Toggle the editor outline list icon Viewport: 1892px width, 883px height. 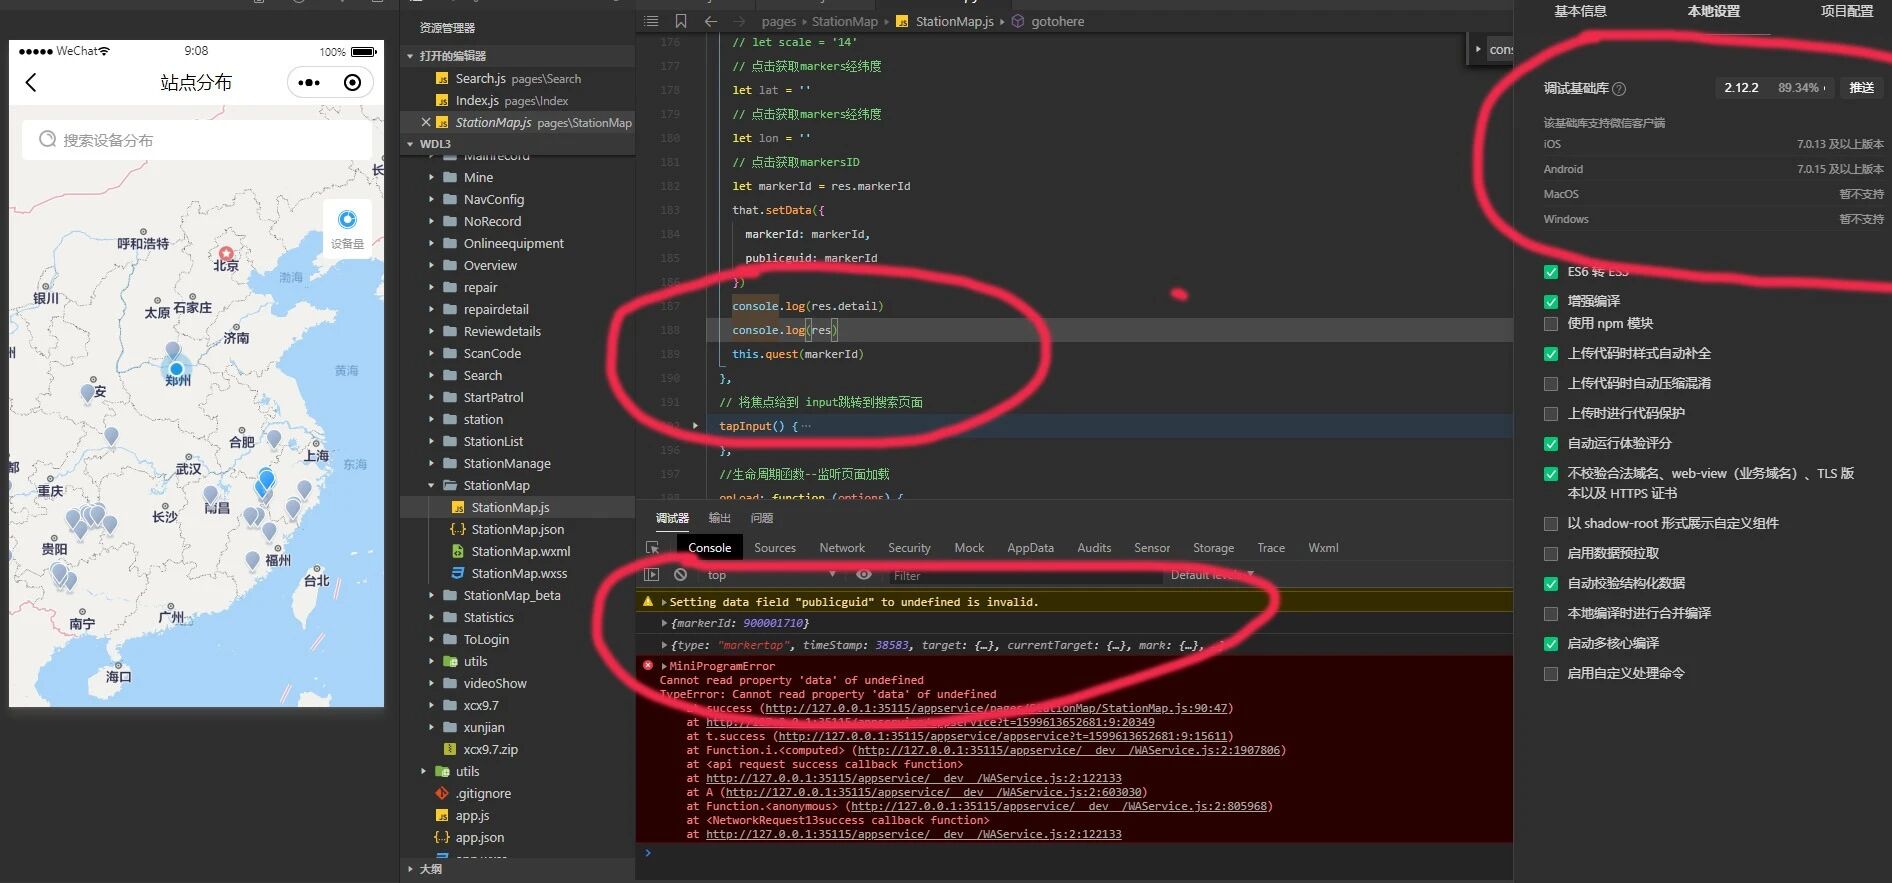coord(652,21)
